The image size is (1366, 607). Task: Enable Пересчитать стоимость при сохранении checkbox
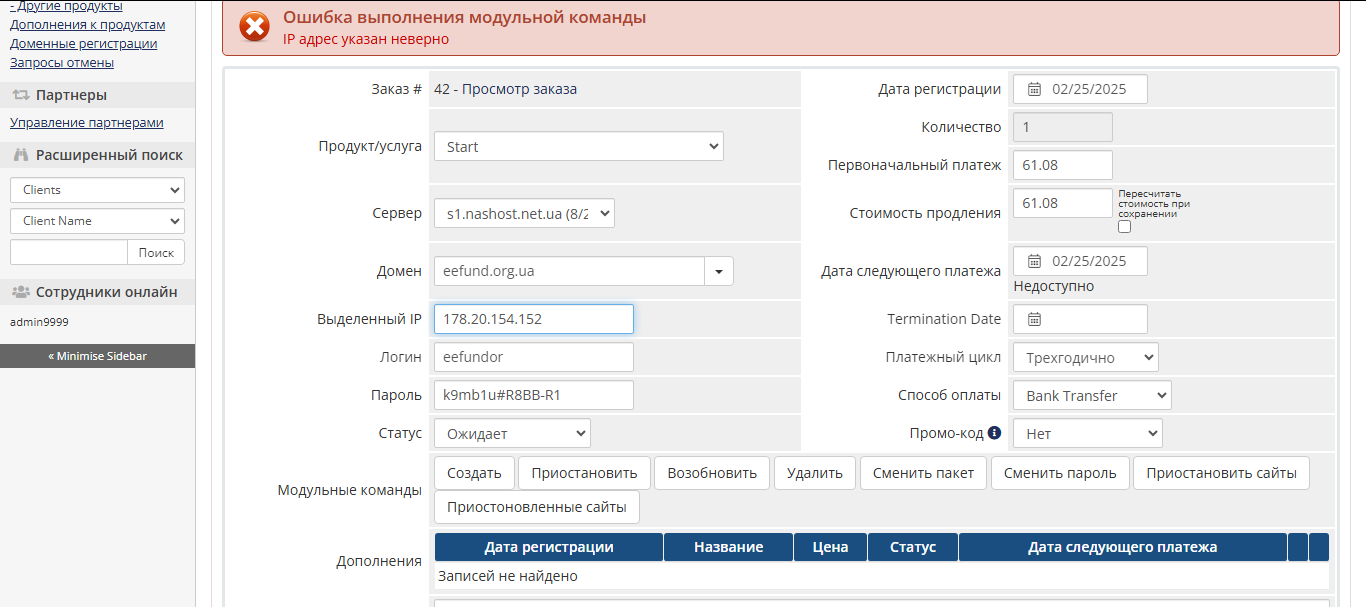(x=1124, y=225)
